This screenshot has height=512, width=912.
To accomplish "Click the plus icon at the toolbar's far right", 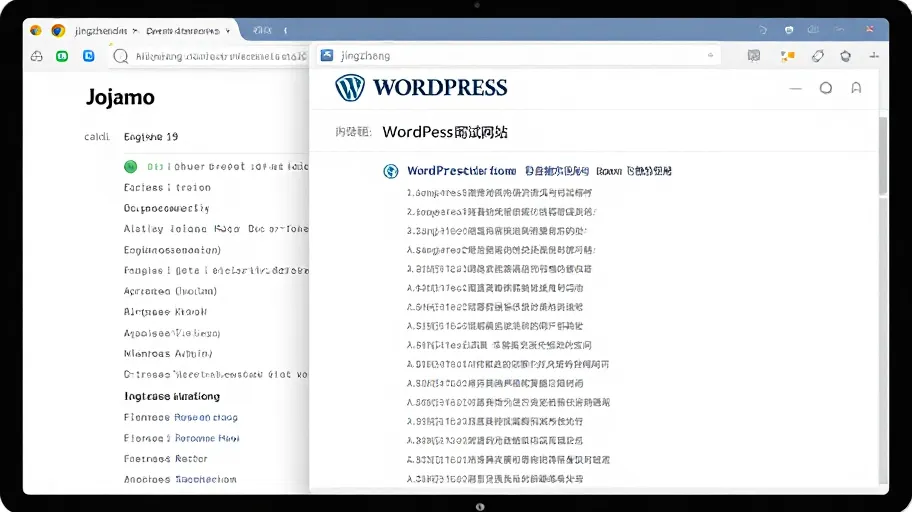I will click(874, 56).
